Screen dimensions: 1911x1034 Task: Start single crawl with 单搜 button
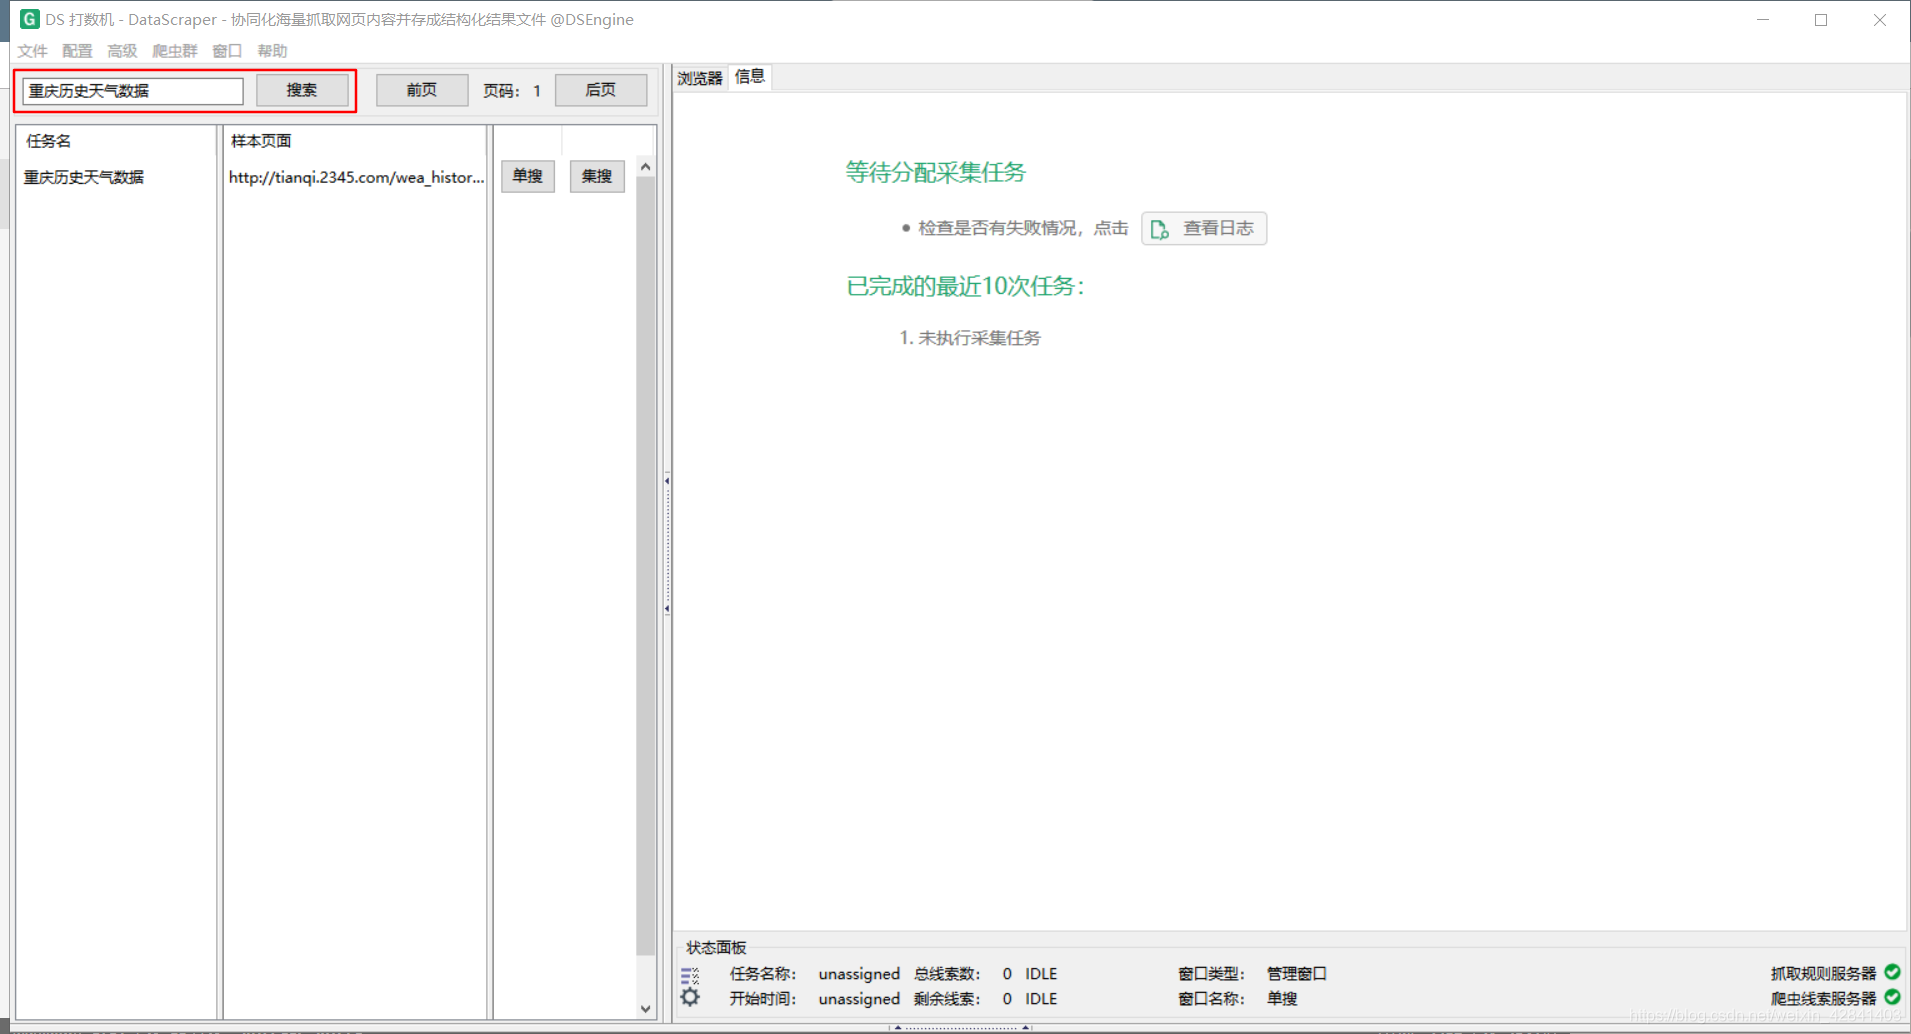(527, 176)
